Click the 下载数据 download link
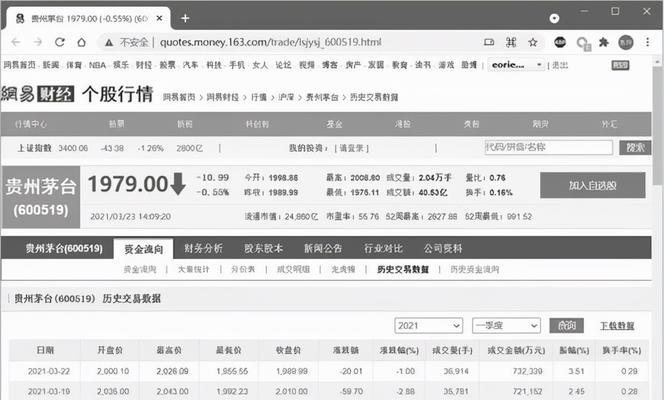The width and height of the screenshot is (664, 400). coord(617,326)
